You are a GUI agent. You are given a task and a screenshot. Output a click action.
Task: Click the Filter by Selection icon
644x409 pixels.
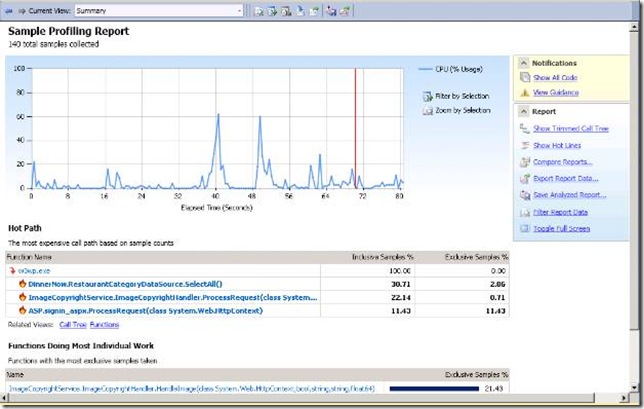428,96
